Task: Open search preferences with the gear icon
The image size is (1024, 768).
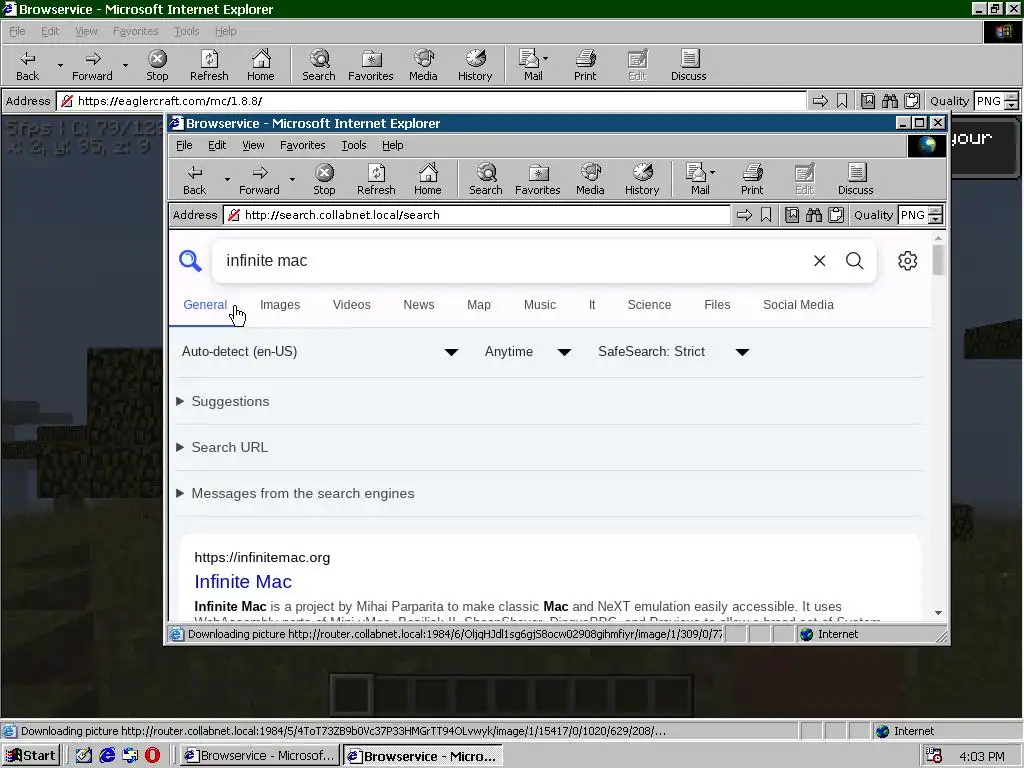Action: (x=907, y=261)
